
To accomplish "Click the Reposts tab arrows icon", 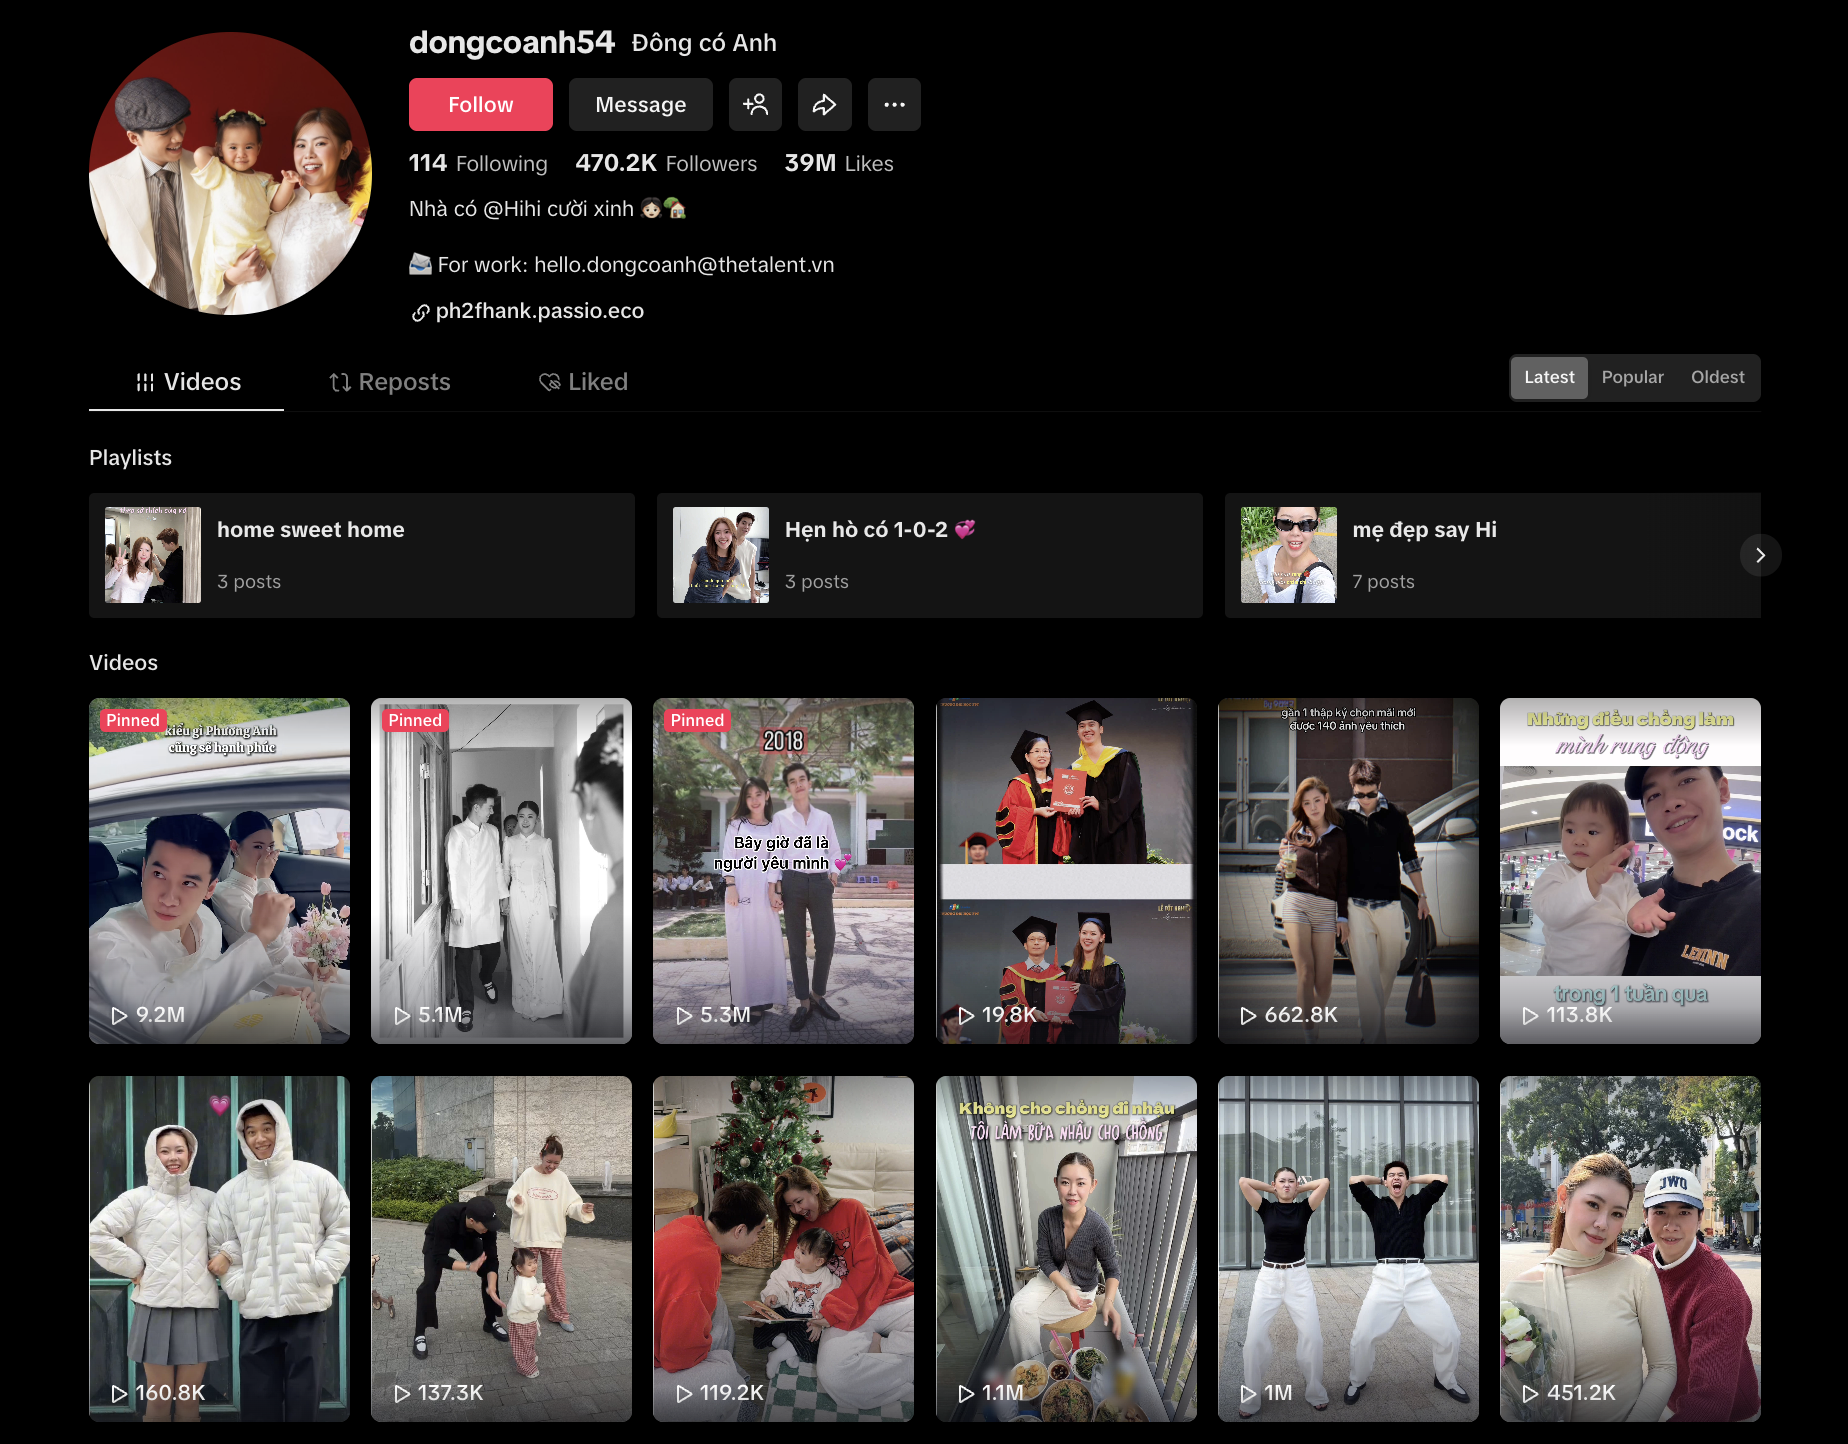I will 340,382.
